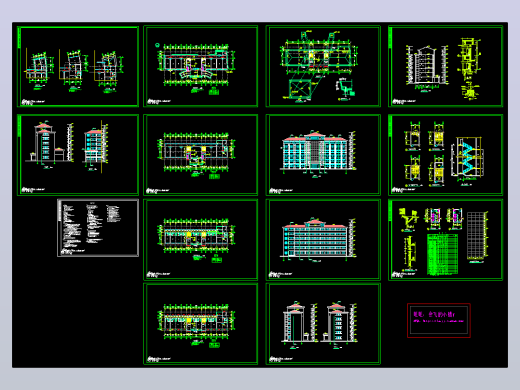Select the sheet with three small angled plans
The width and height of the screenshot is (520, 390).
(78, 67)
